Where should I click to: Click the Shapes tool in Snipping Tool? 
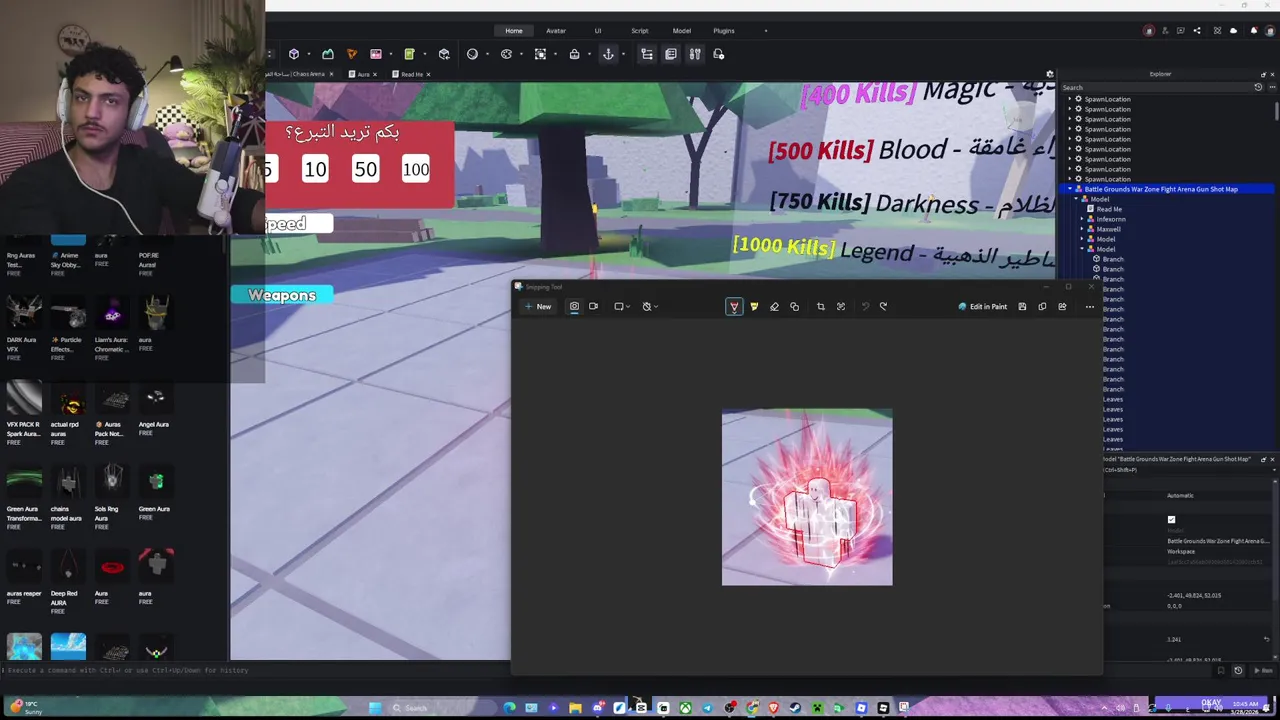(x=794, y=306)
